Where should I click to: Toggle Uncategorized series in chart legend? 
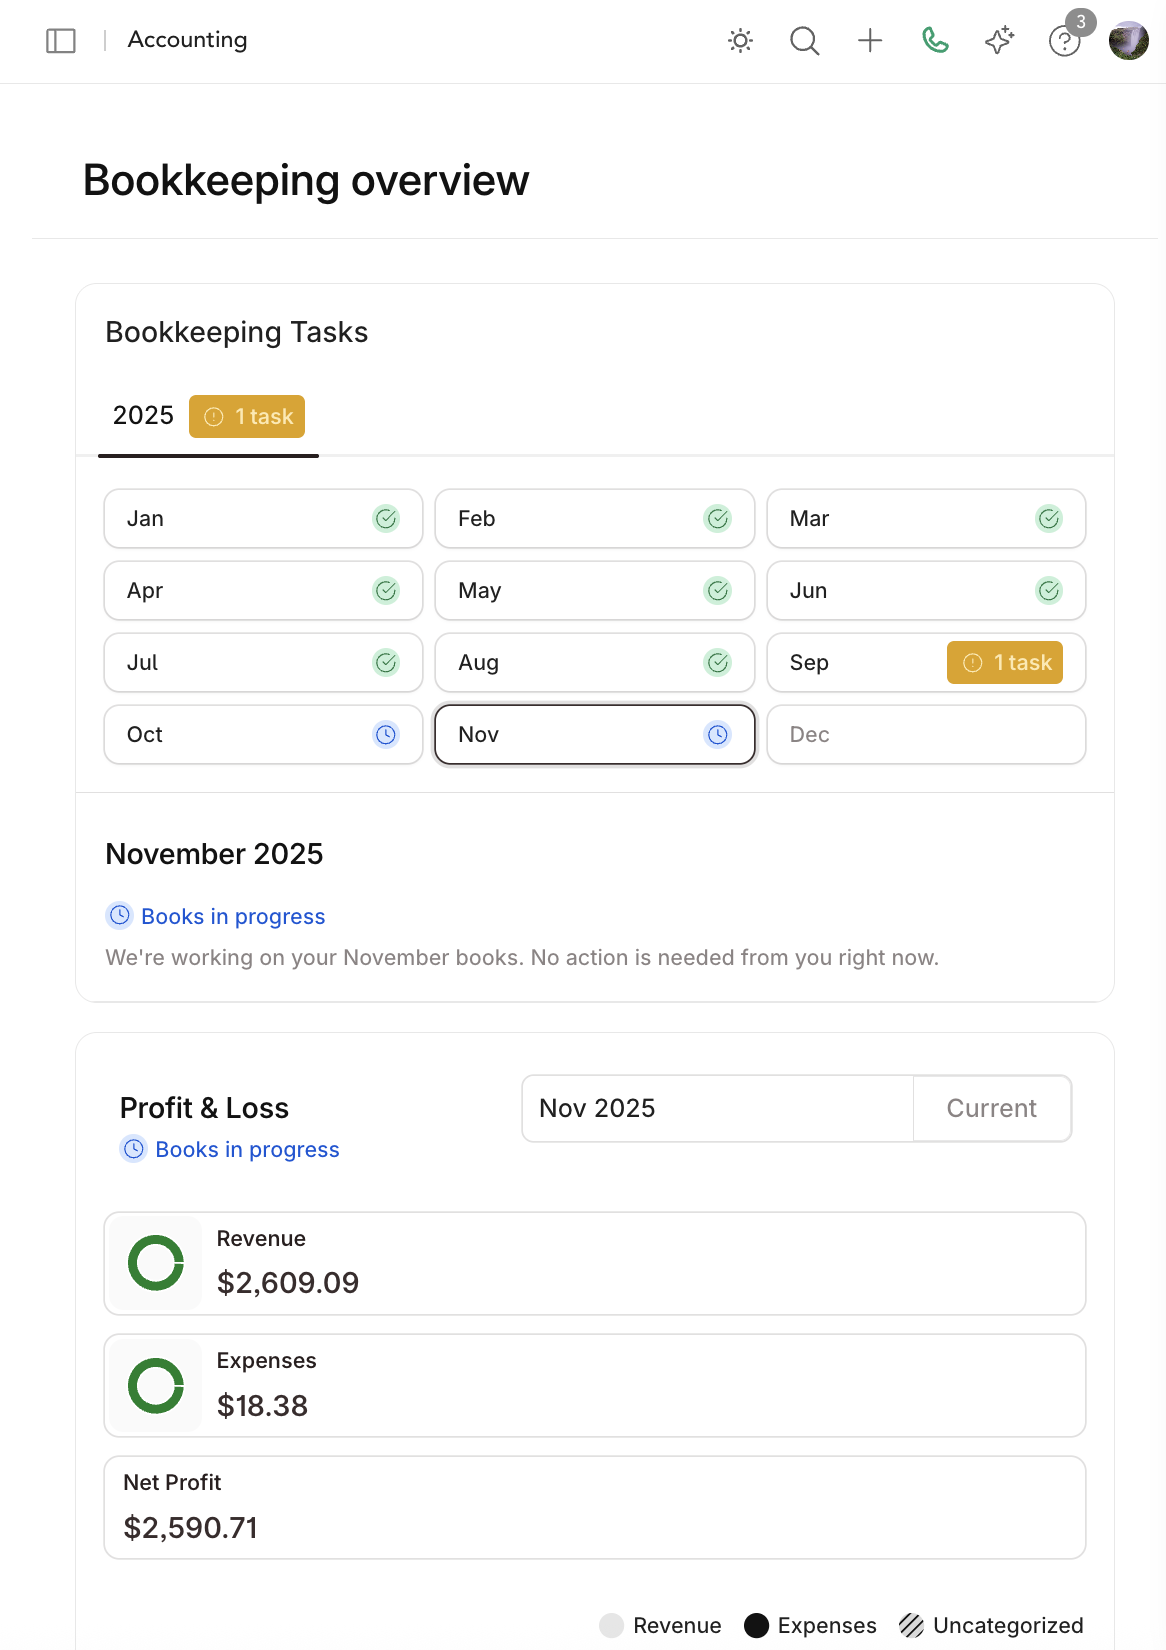tap(991, 1625)
